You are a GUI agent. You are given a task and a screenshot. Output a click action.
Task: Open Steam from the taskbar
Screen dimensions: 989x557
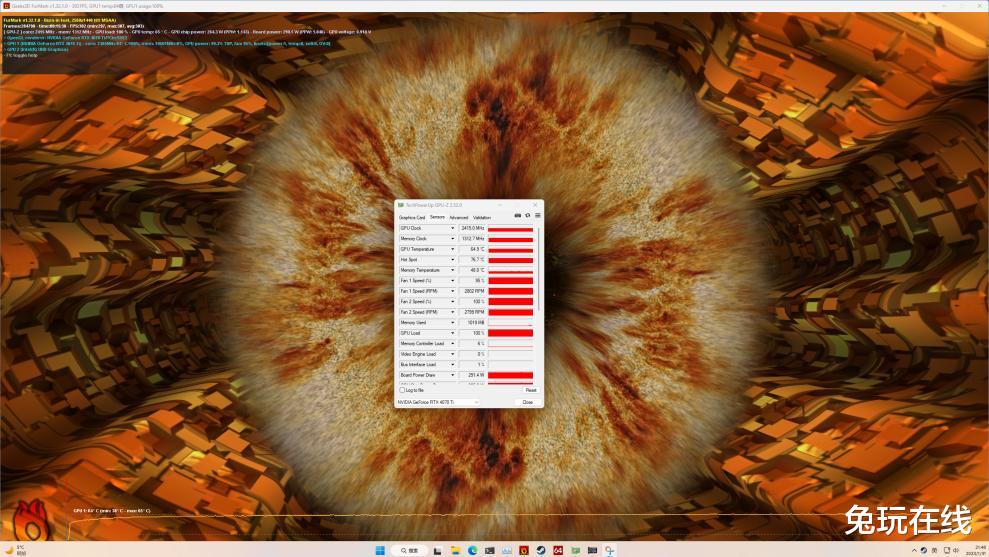pos(541,551)
